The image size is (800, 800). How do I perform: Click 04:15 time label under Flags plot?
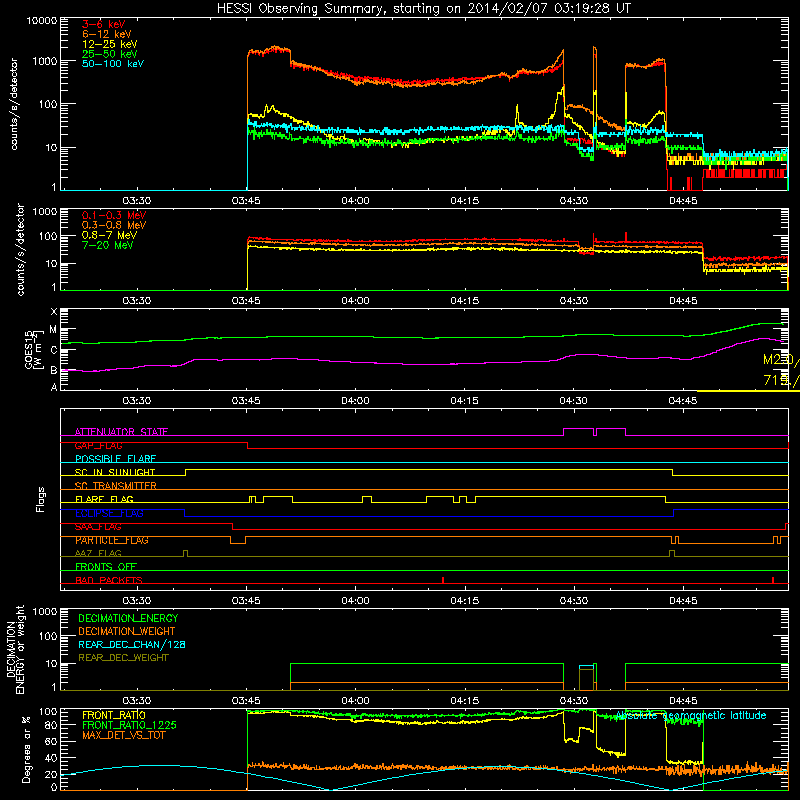coord(464,601)
